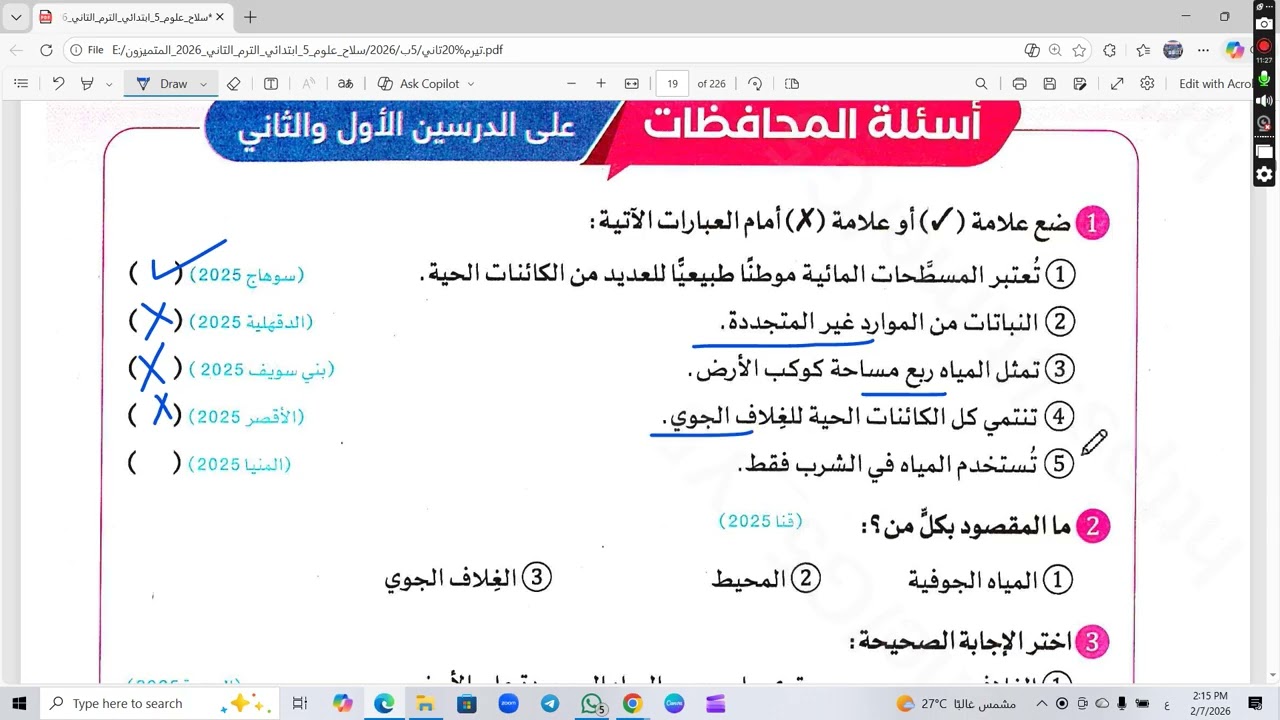Image resolution: width=1280 pixels, height=720 pixels.
Task: Zoom in with the plus icon
Action: (x=601, y=84)
